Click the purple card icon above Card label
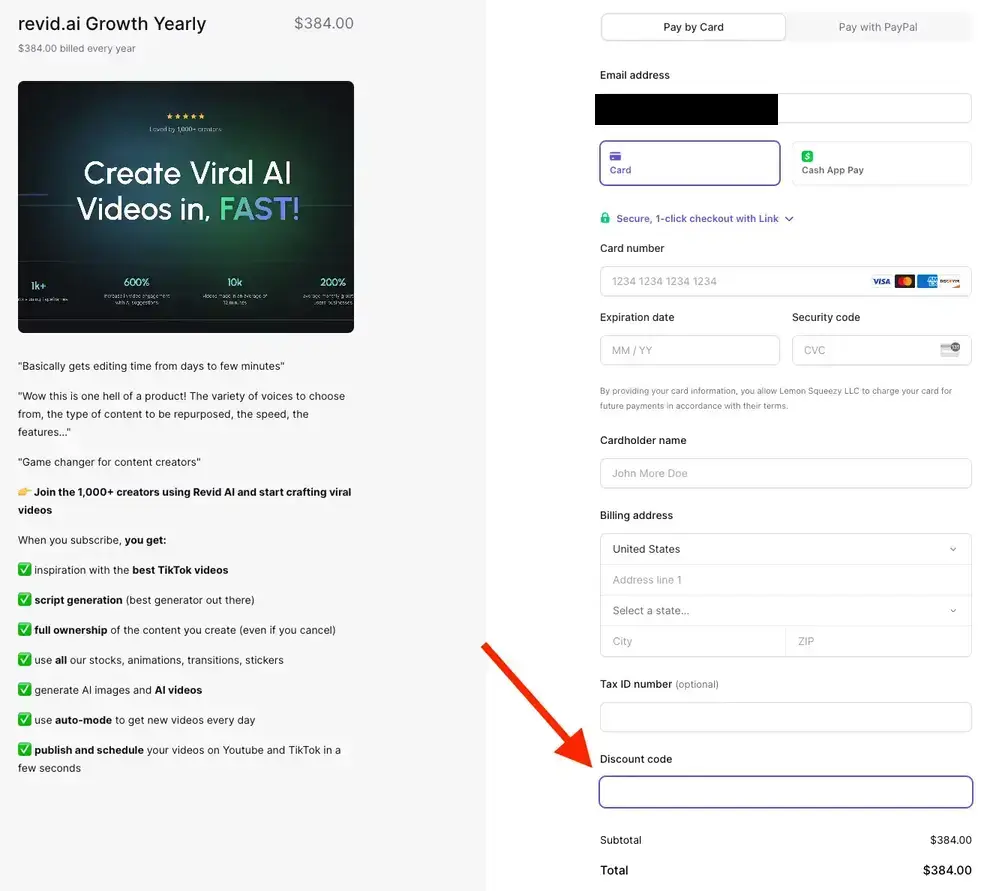996x891 pixels. pyautogui.click(x=615, y=156)
